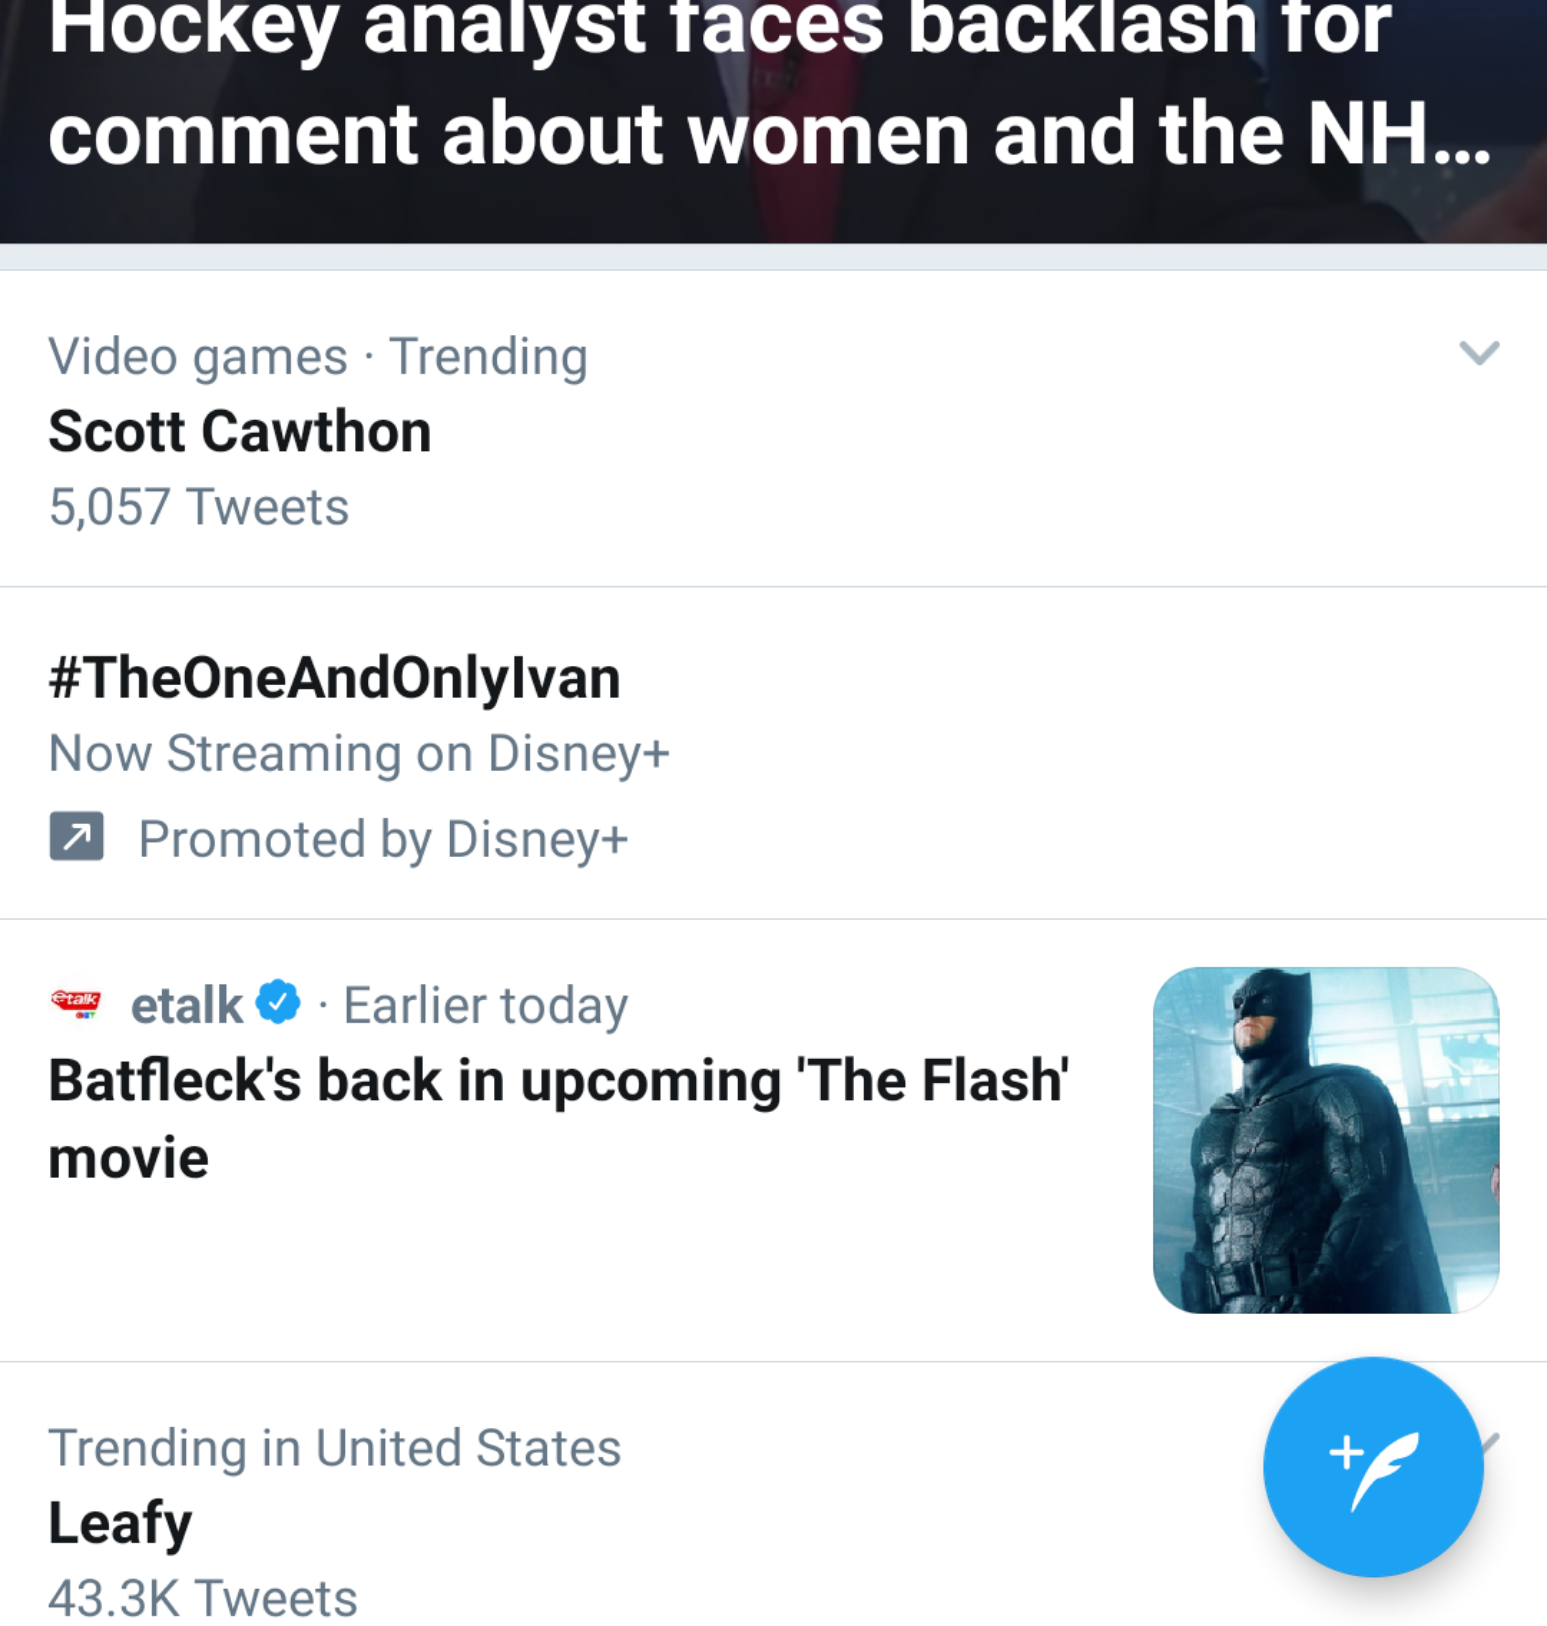The image size is (1547, 1626).
Task: Open the Batman image thumbnail
Action: click(x=1325, y=1139)
